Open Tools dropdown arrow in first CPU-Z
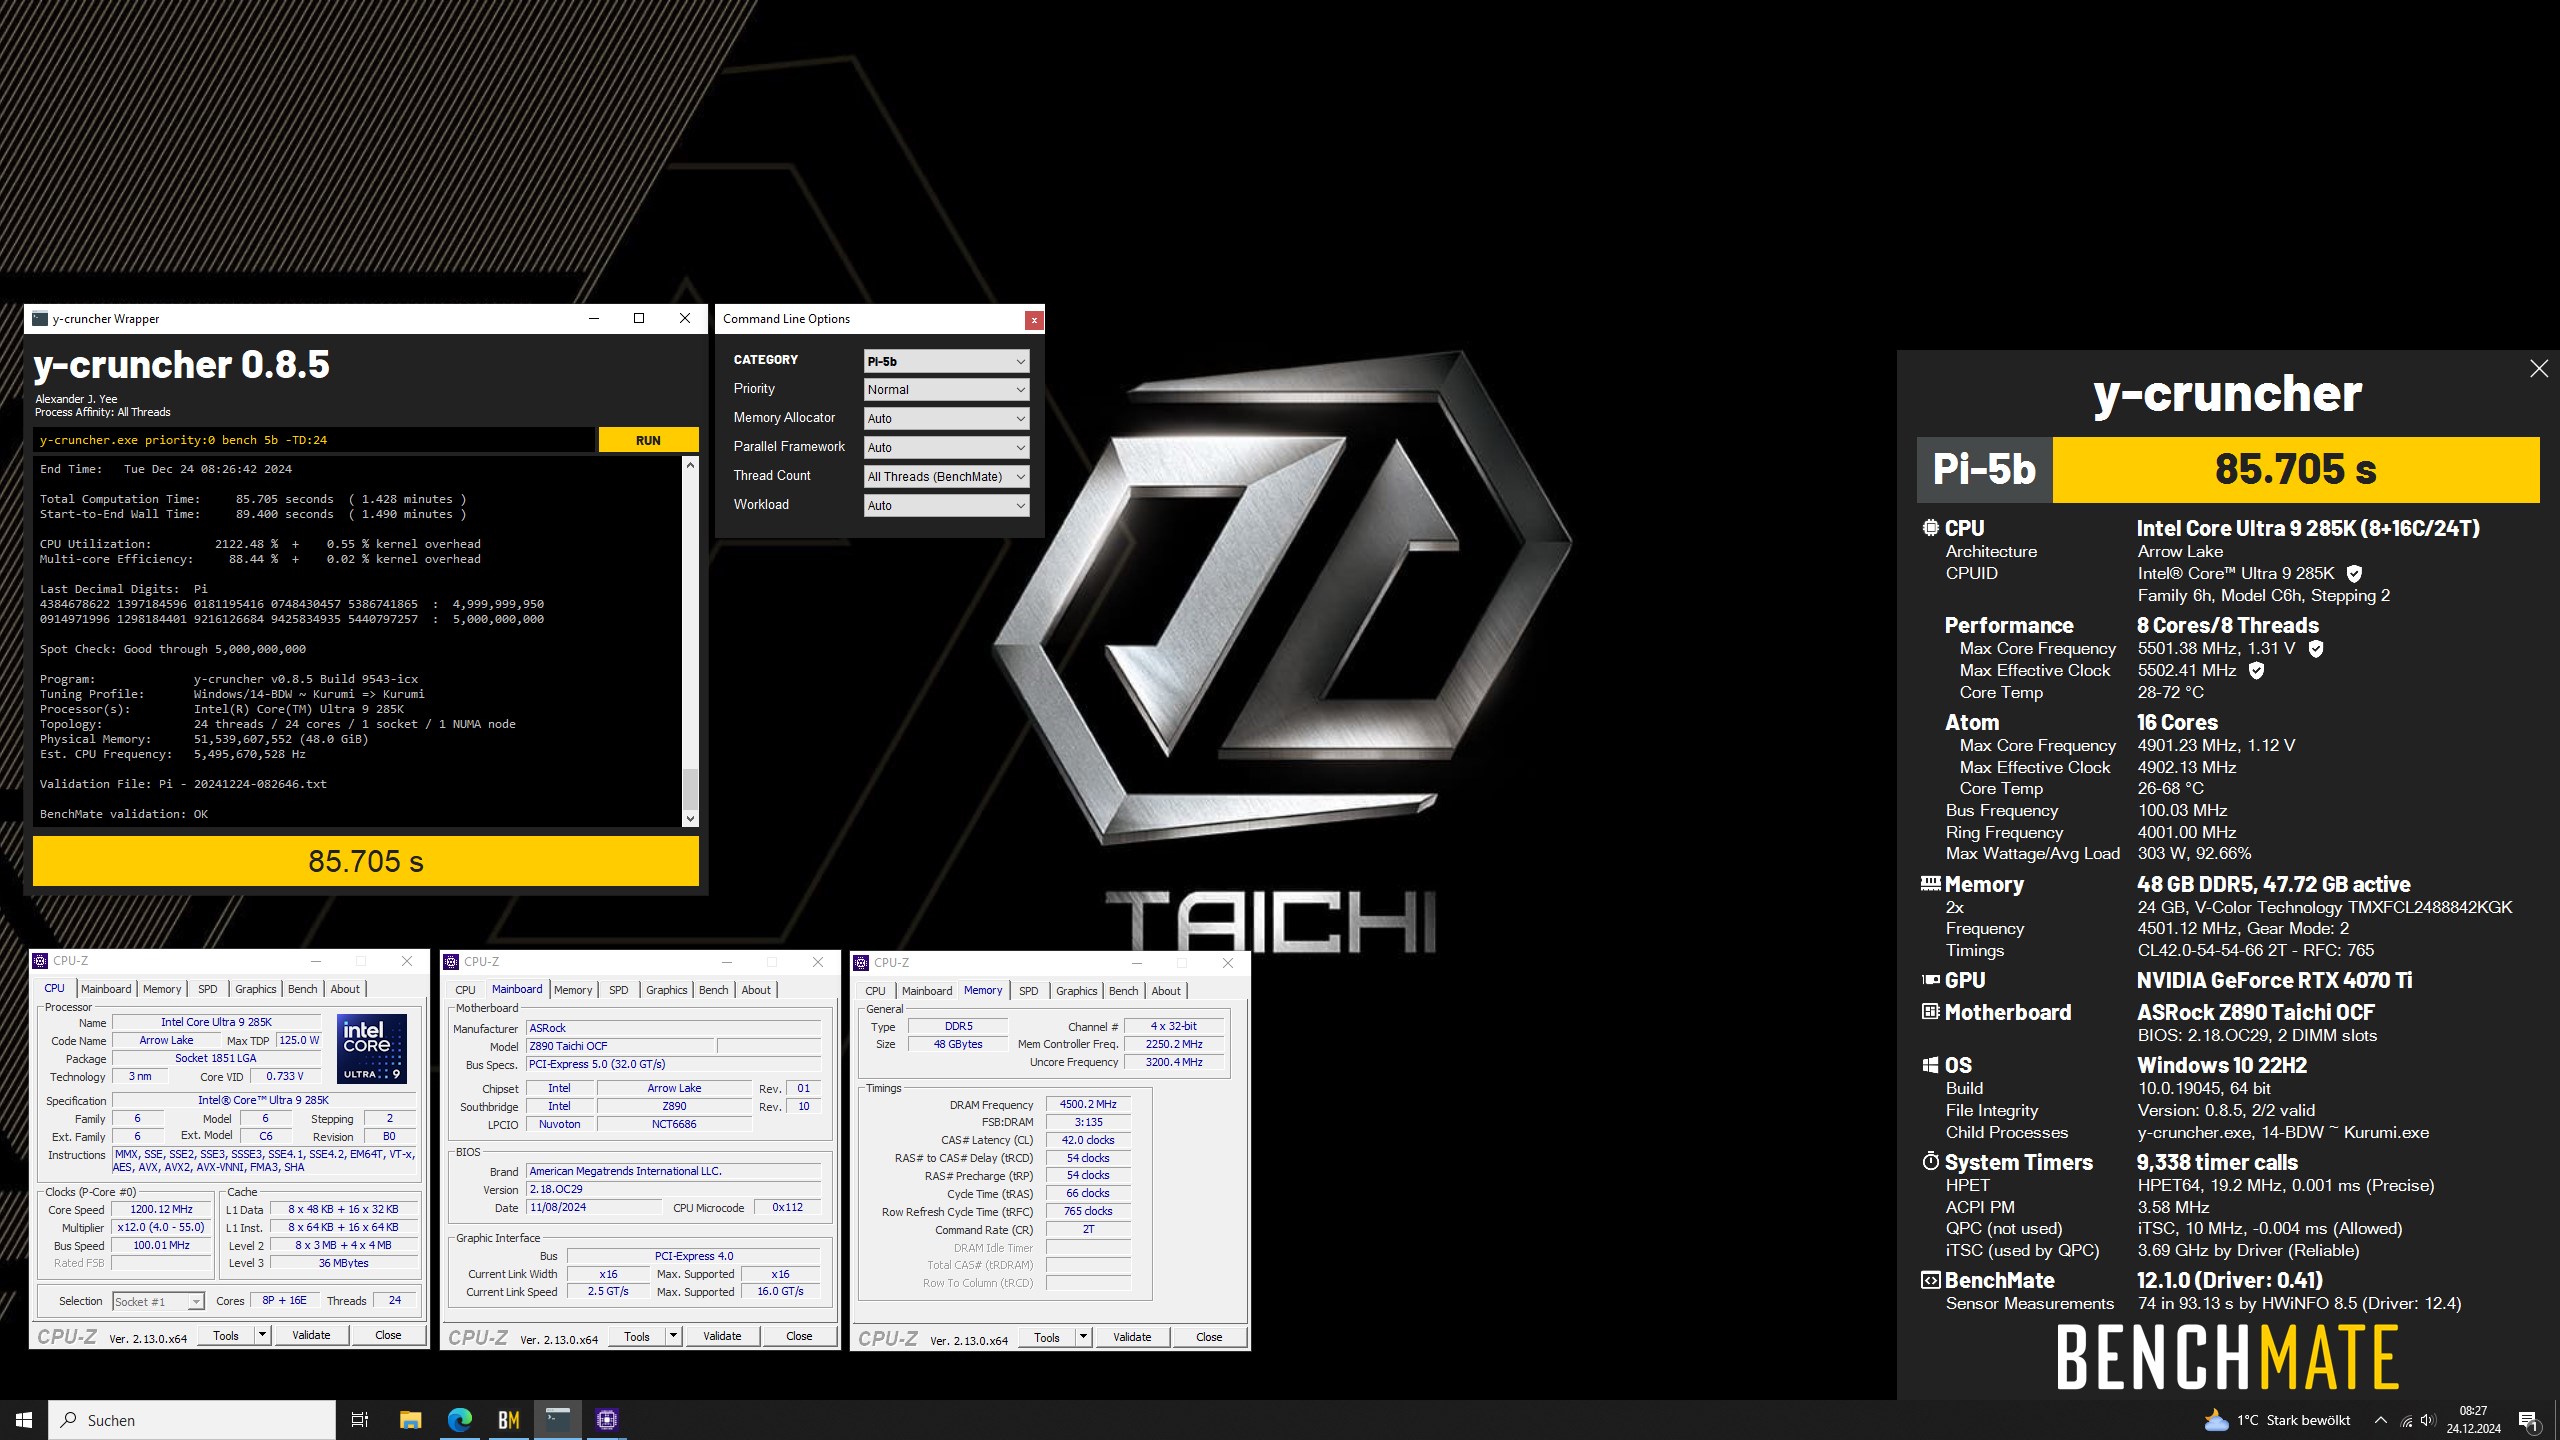Viewport: 2560px width, 1440px height. click(262, 1335)
